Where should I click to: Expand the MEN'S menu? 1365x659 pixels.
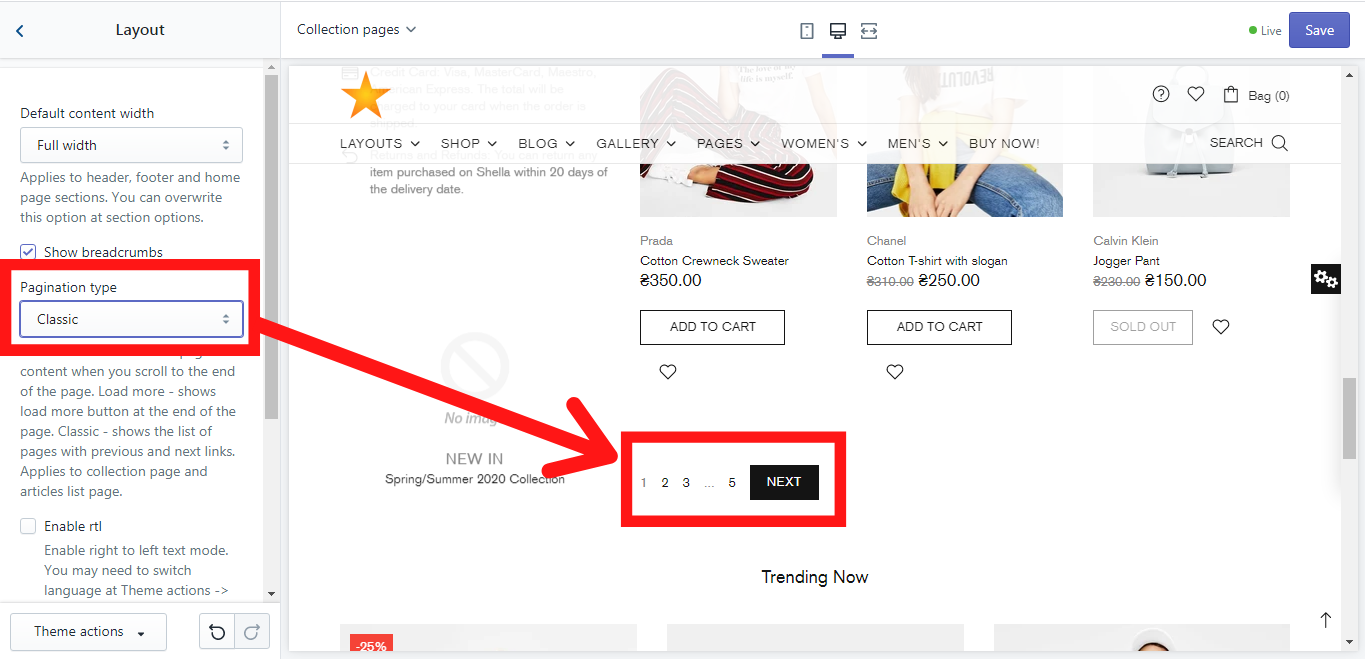[918, 144]
